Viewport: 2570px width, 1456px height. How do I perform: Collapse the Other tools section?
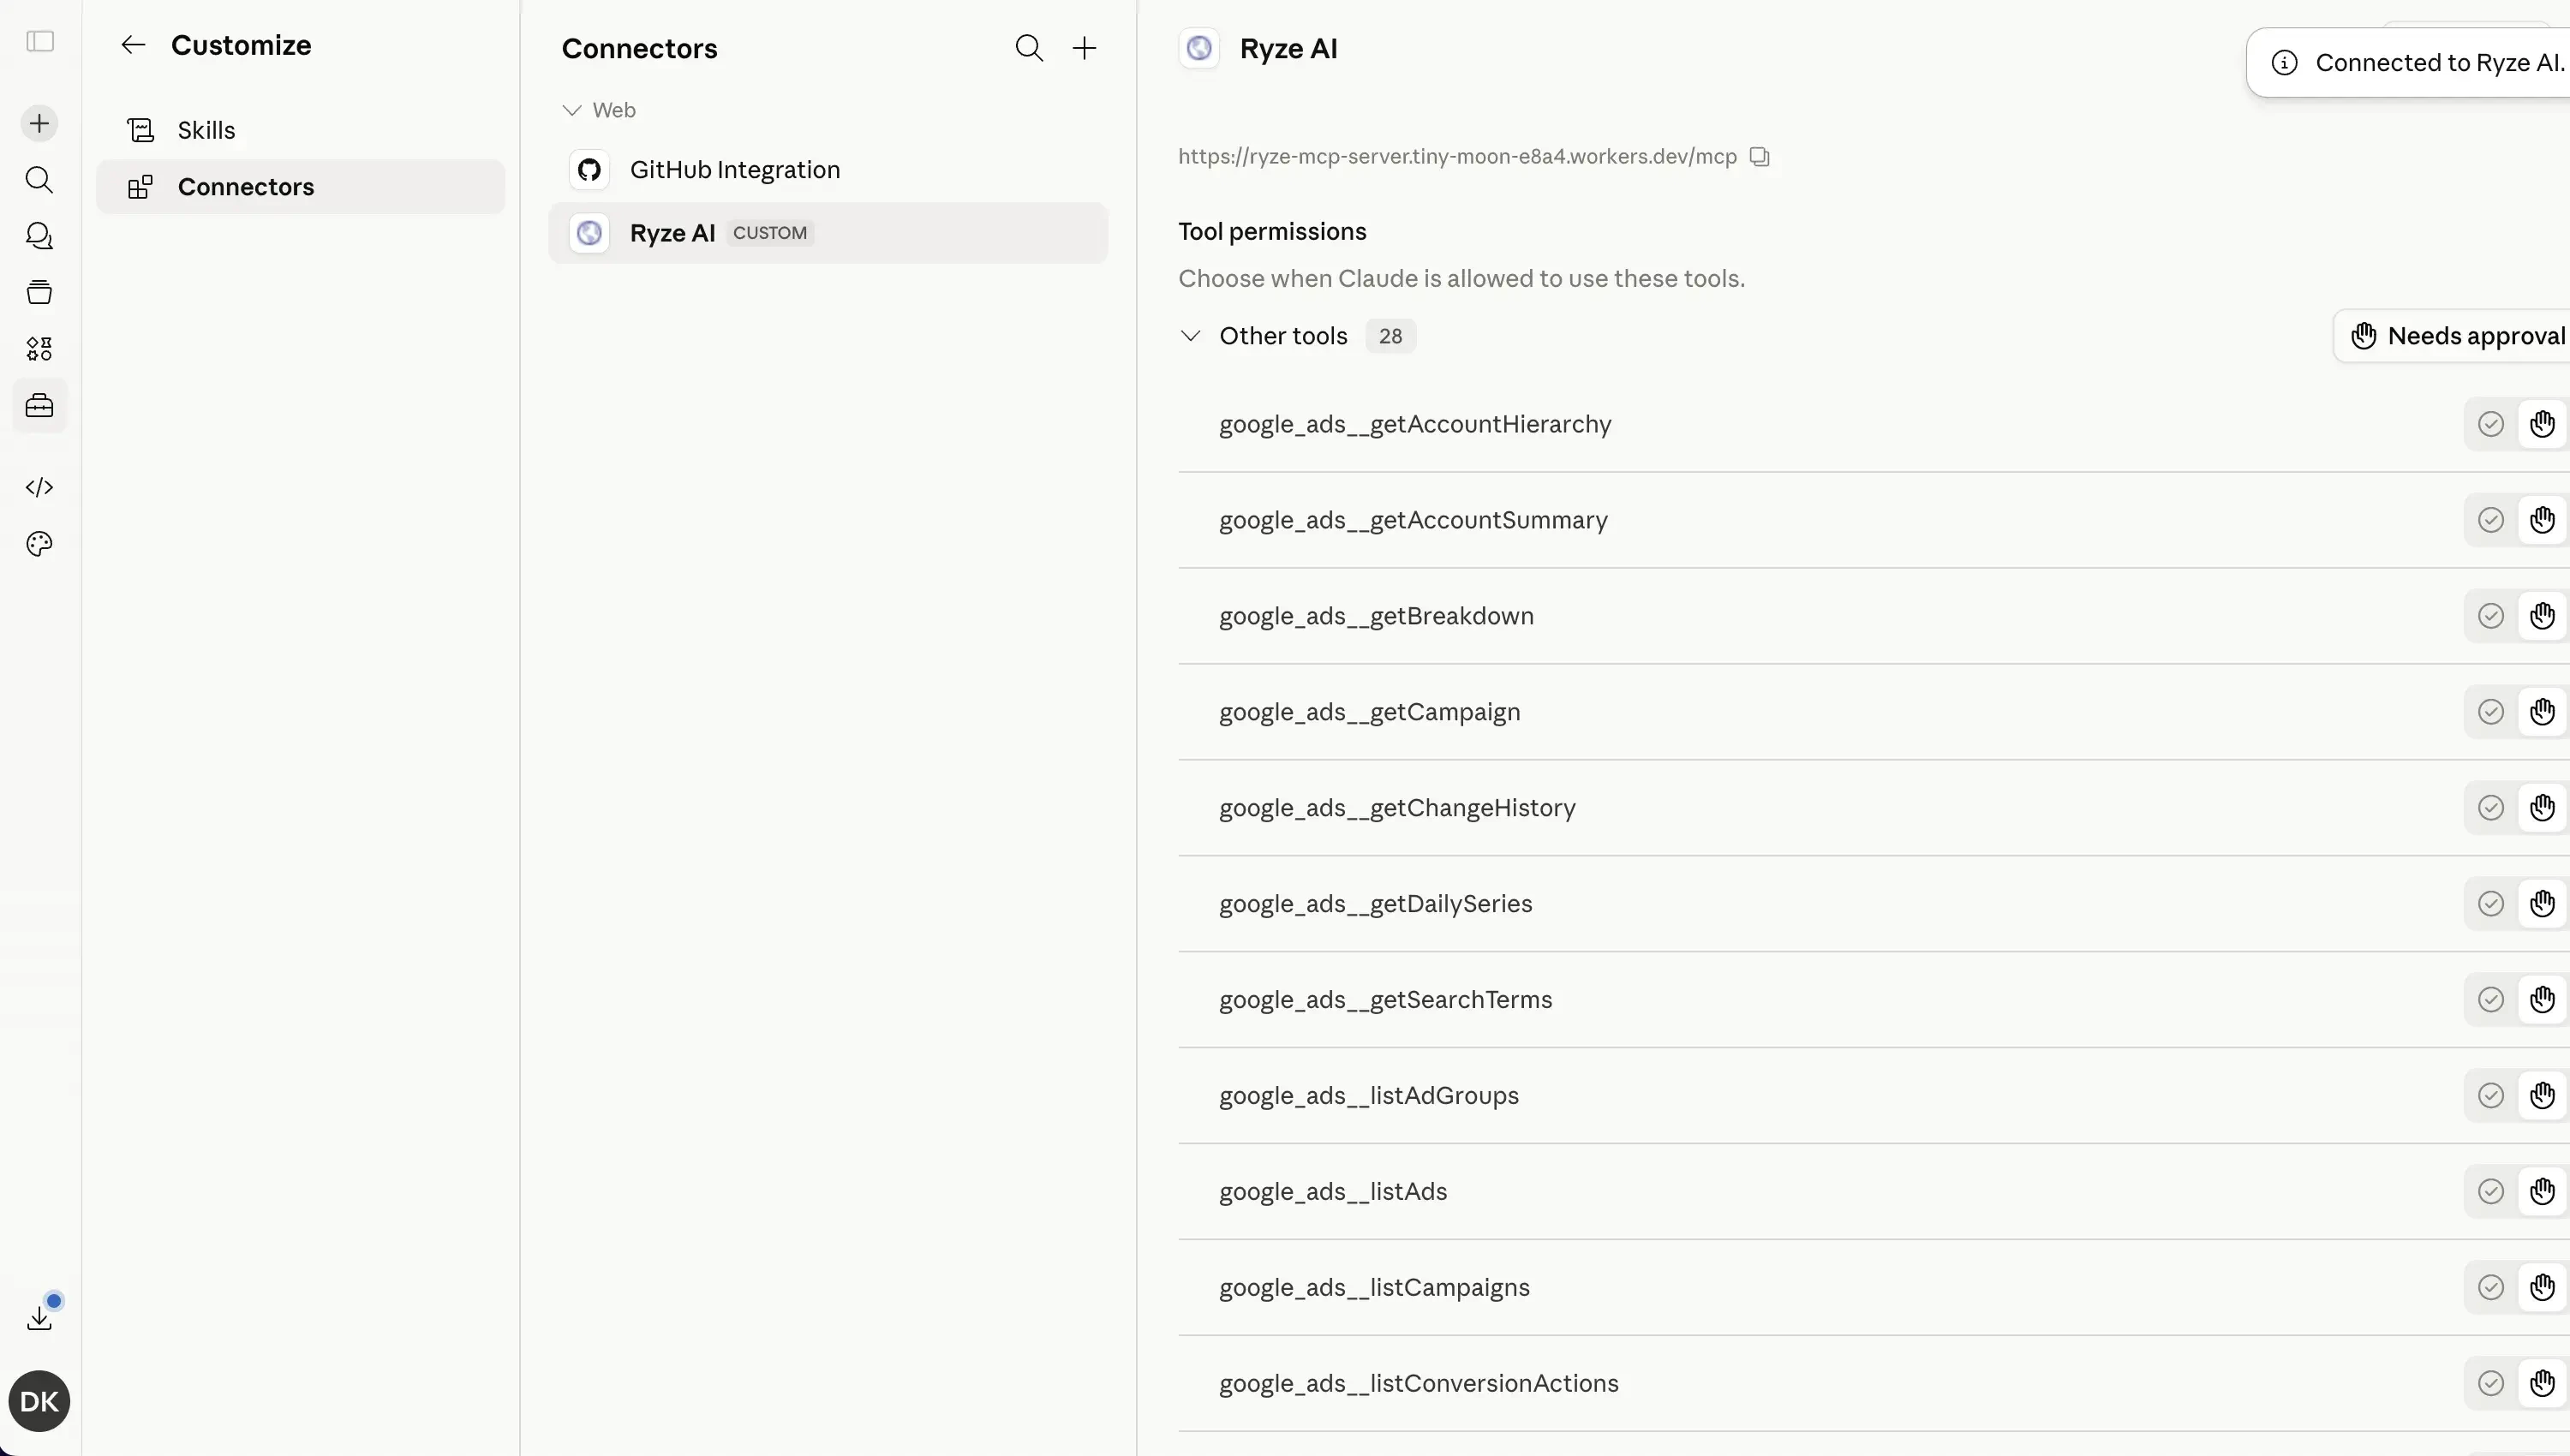pyautogui.click(x=1190, y=336)
